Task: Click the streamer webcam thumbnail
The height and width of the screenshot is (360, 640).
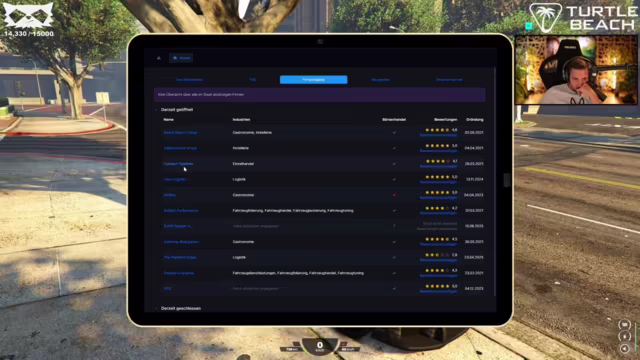Action: [x=576, y=70]
